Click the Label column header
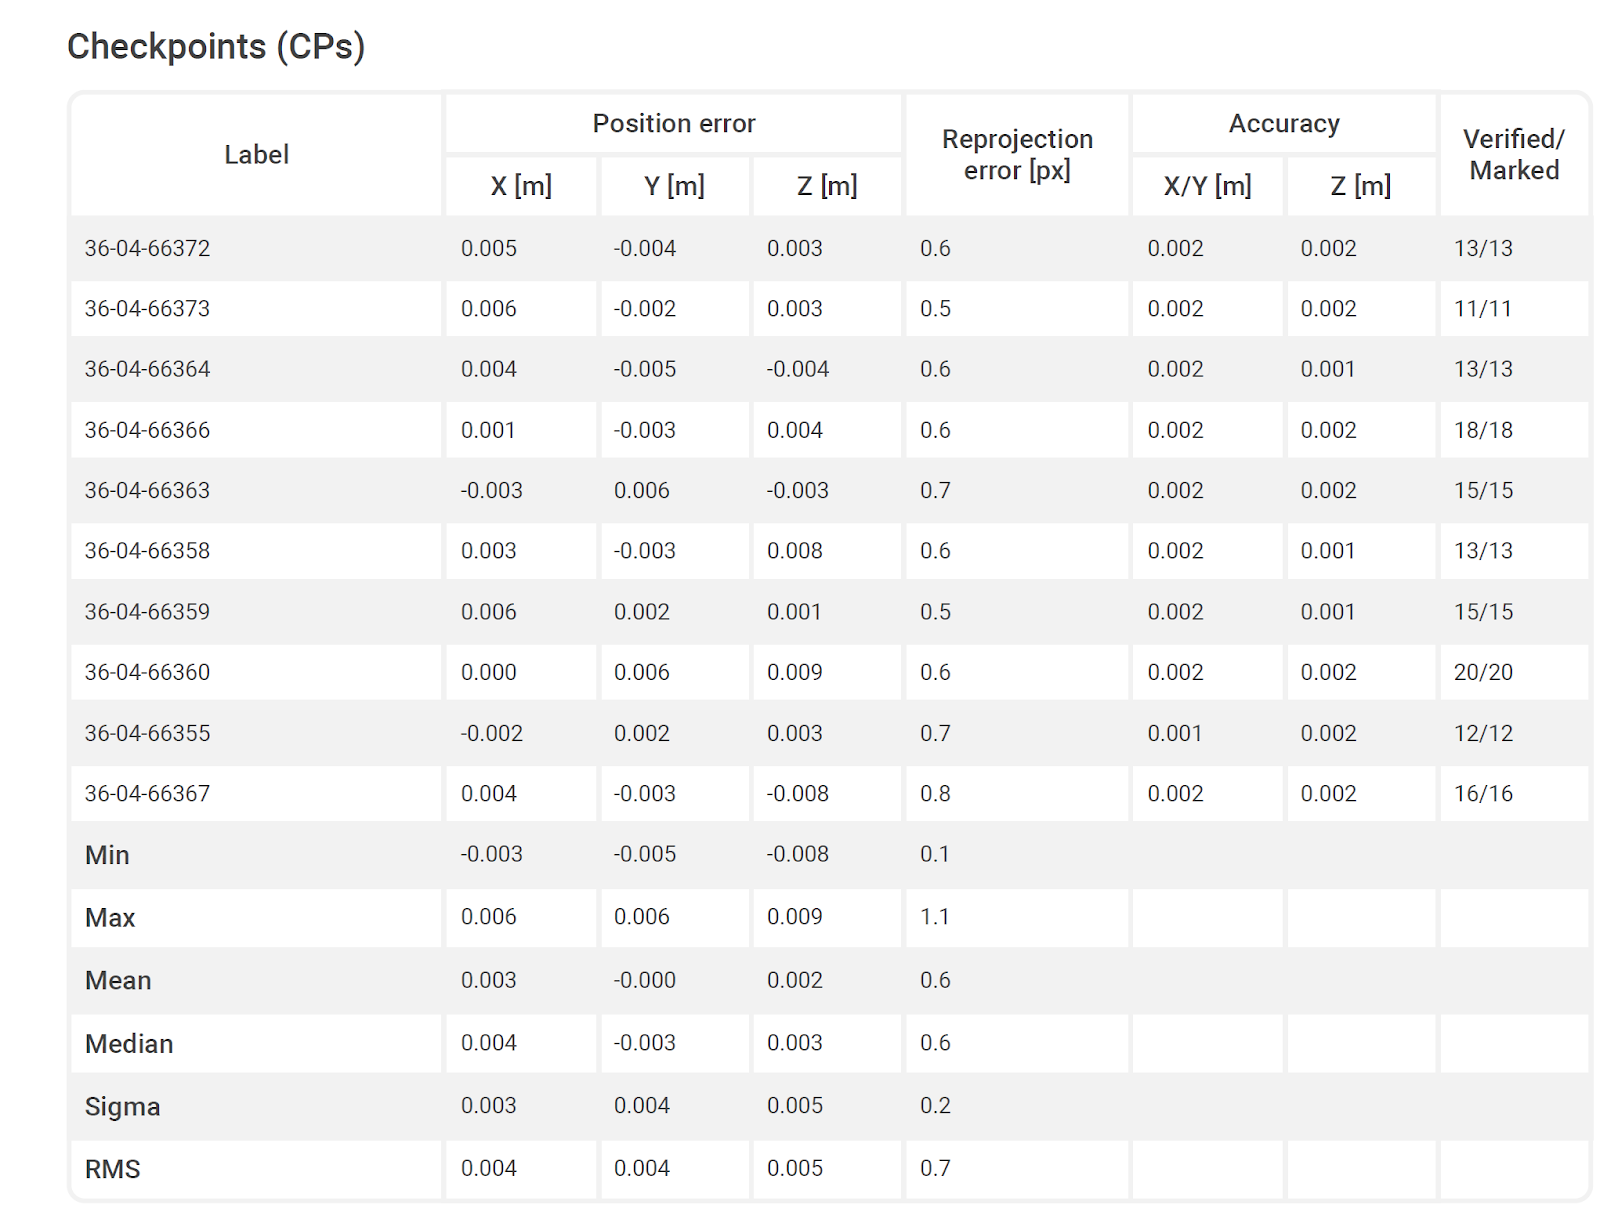1600x1230 pixels. pos(255,154)
